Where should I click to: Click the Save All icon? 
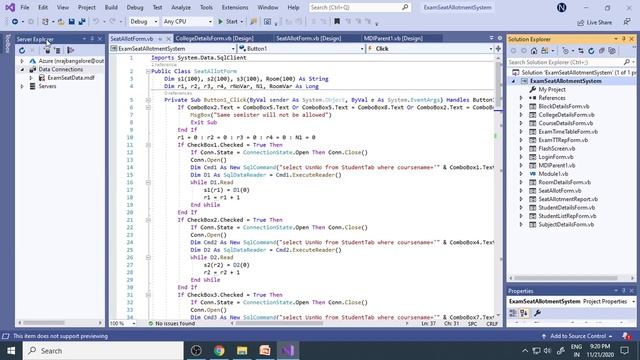82,22
